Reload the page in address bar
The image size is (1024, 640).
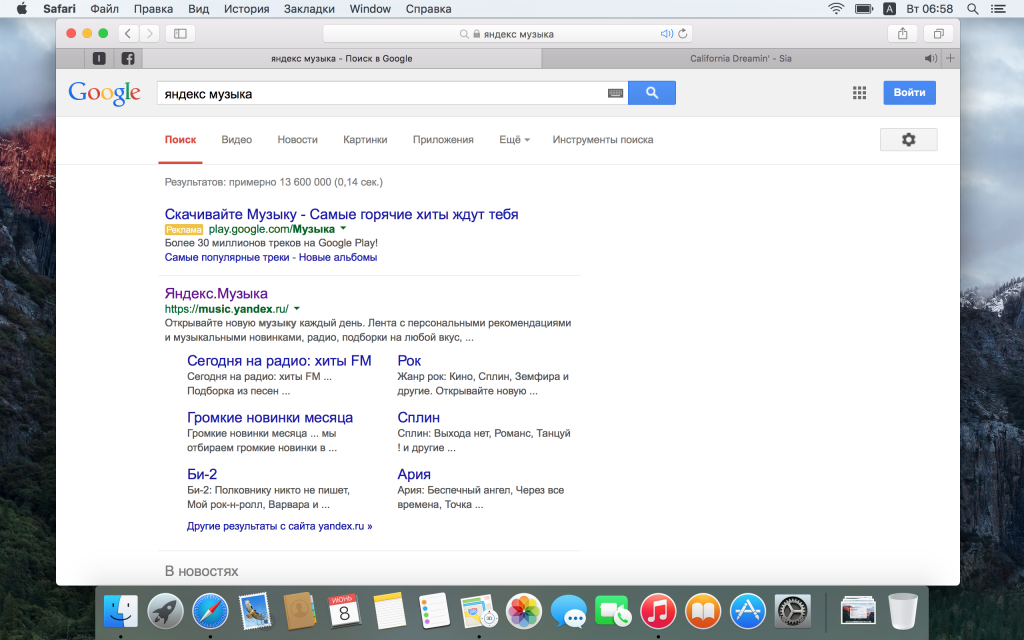682,33
